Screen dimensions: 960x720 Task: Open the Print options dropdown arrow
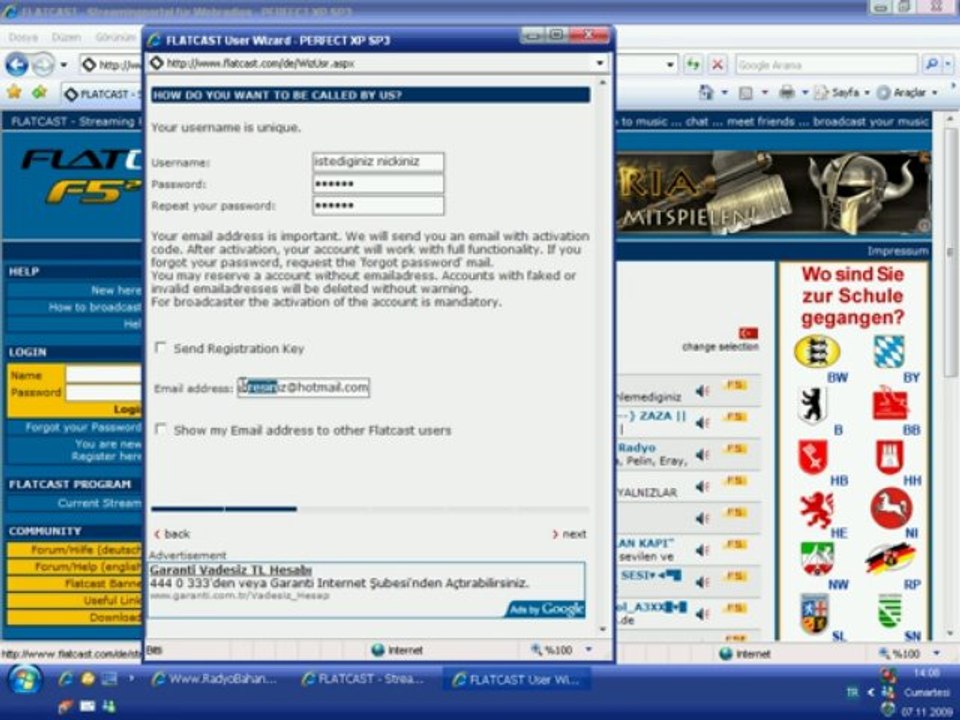click(804, 93)
